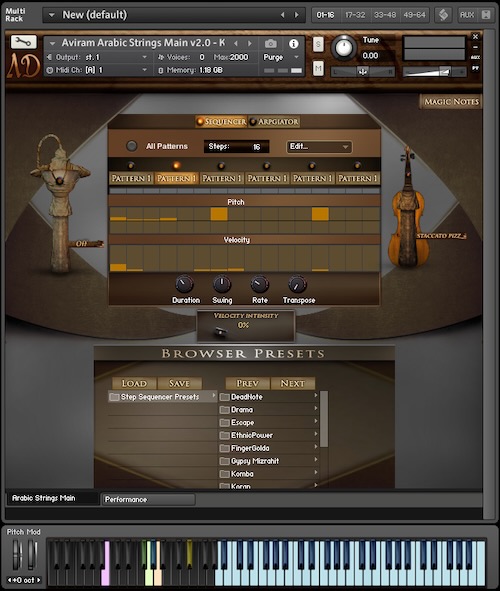
Task: Click the Velocity Intensity fader handle
Action: [221, 332]
